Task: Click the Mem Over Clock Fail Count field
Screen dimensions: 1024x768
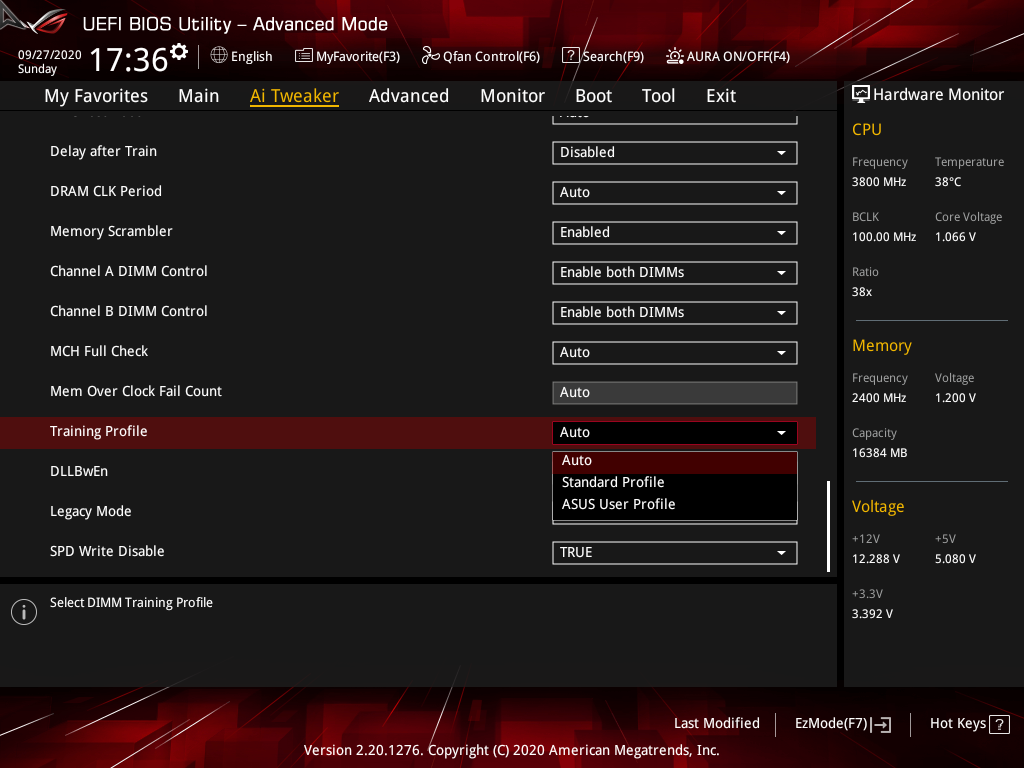Action: (x=675, y=392)
